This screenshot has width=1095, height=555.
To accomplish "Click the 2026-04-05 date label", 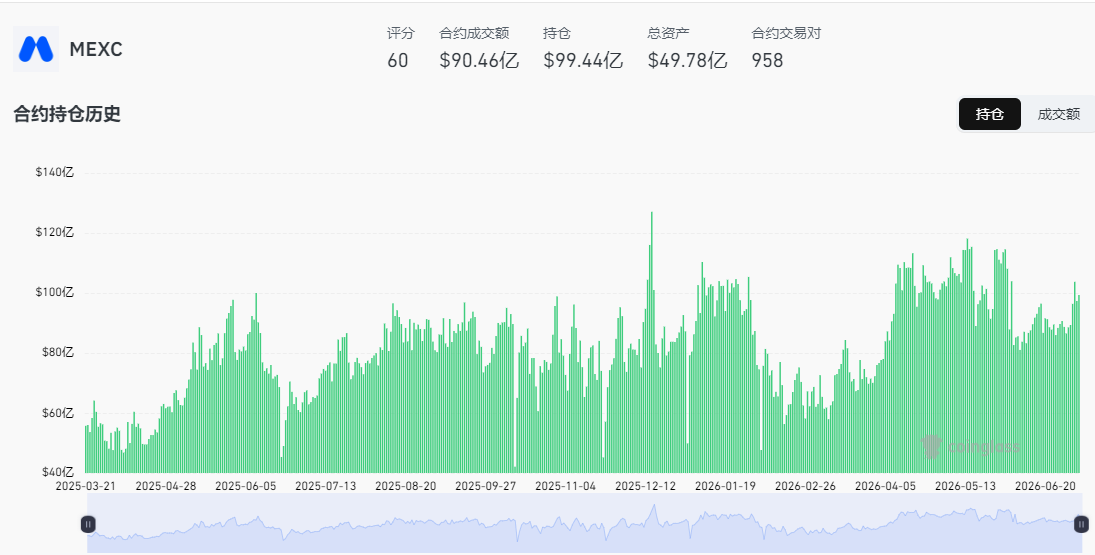I will point(885,485).
